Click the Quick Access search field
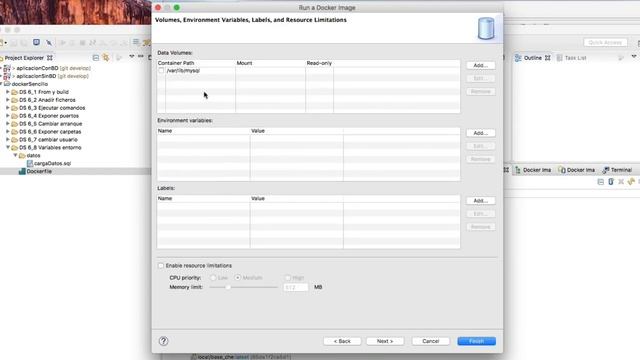The width and height of the screenshot is (640, 360). tap(605, 42)
